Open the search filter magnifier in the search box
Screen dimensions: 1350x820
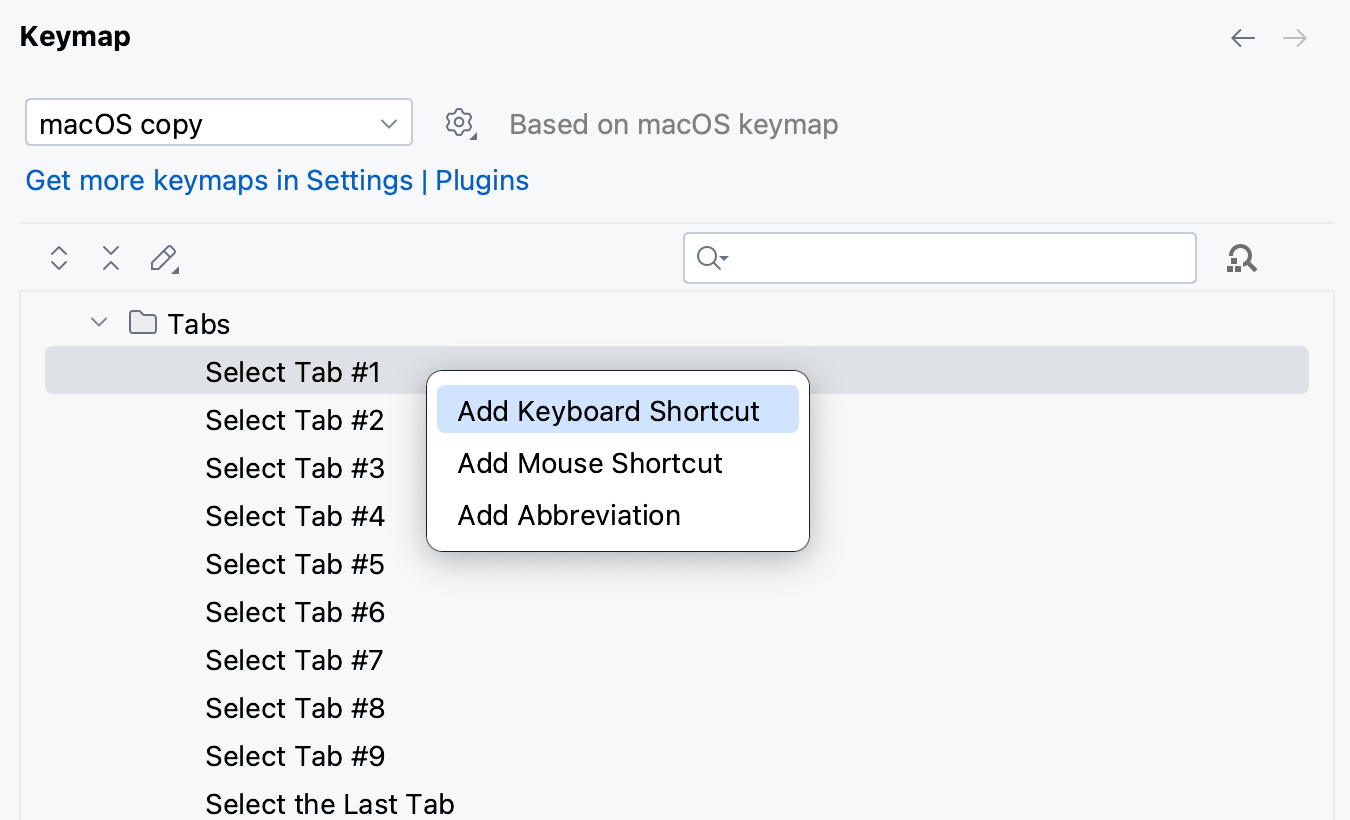(710, 258)
